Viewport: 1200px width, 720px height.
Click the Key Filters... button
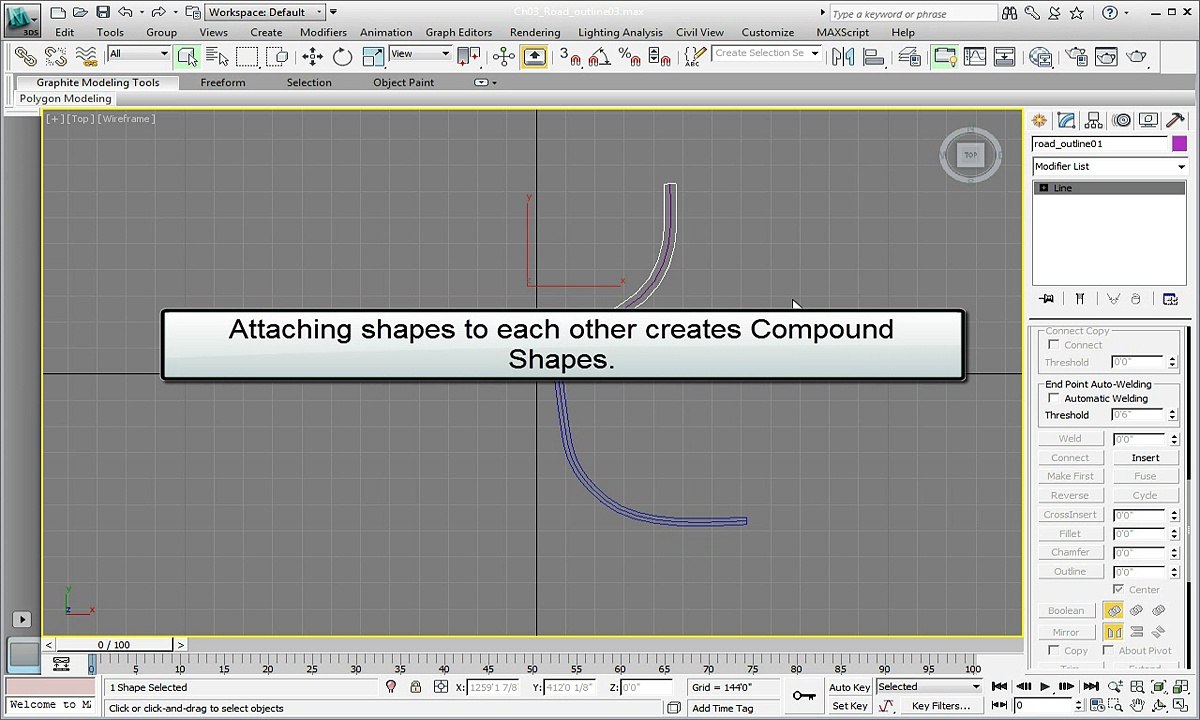941,706
